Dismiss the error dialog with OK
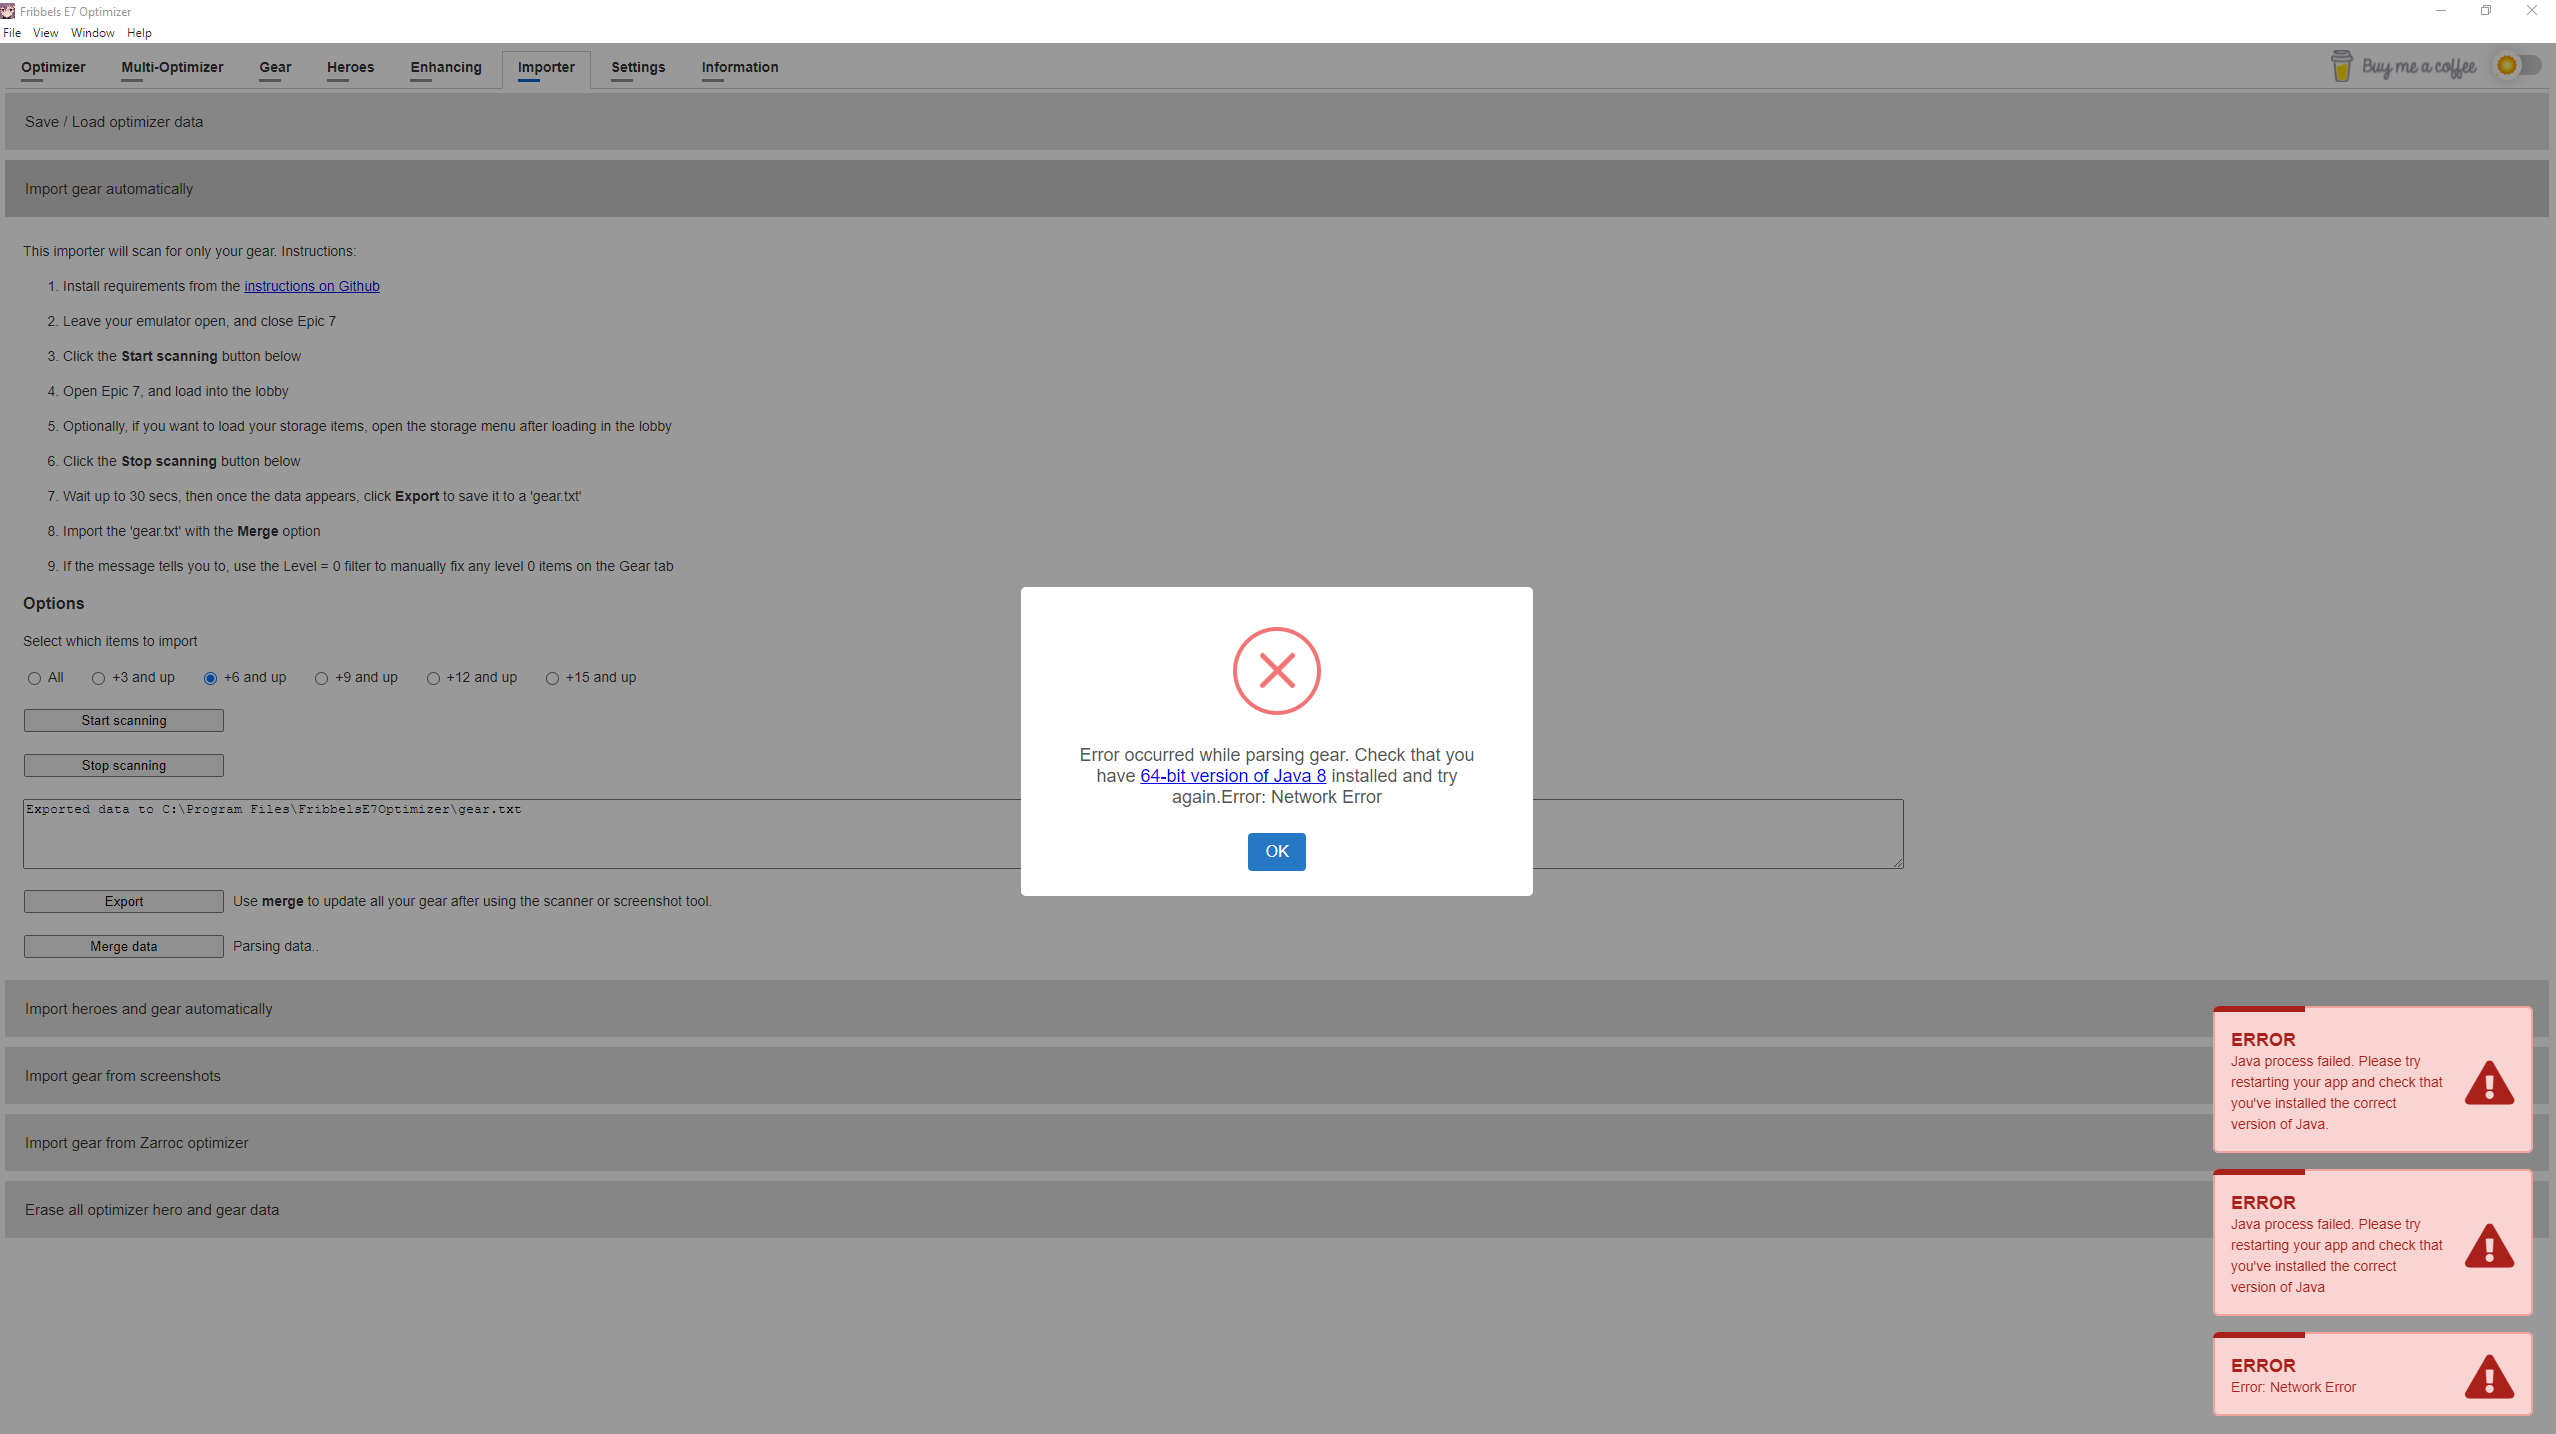 1276,851
